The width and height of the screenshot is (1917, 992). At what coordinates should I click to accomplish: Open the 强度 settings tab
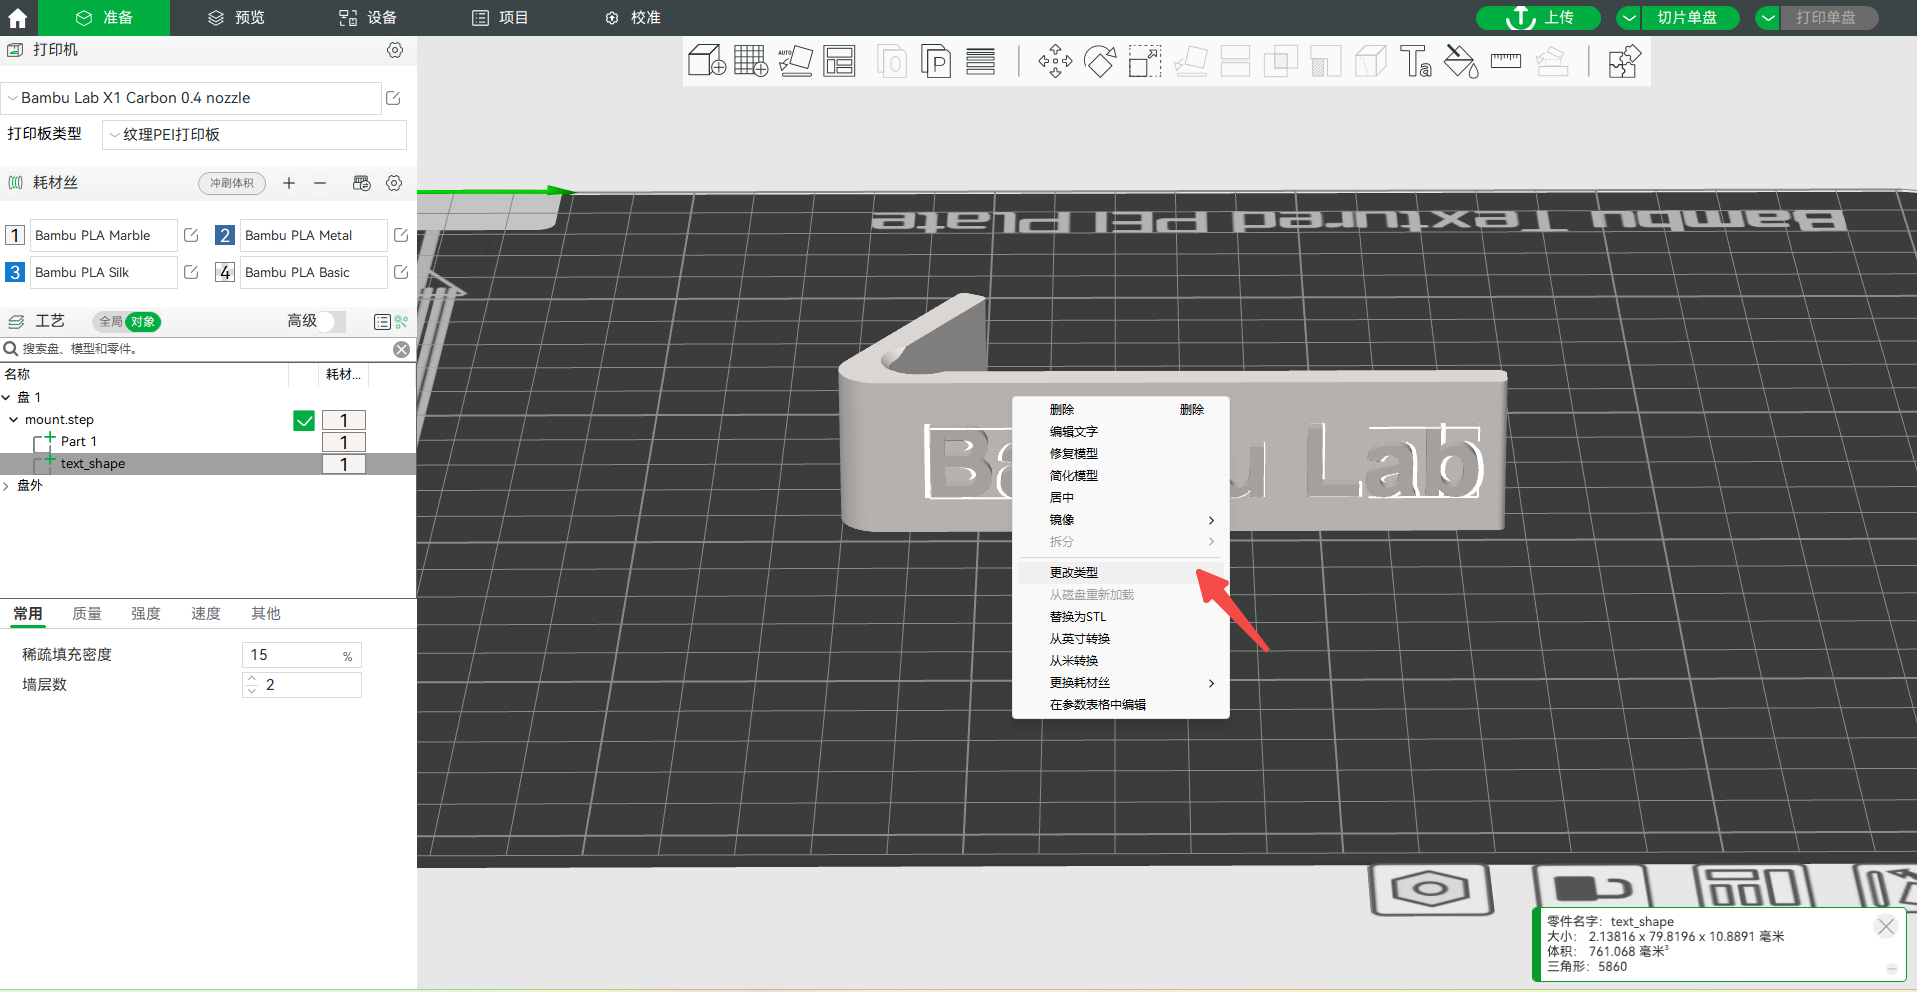click(x=146, y=614)
